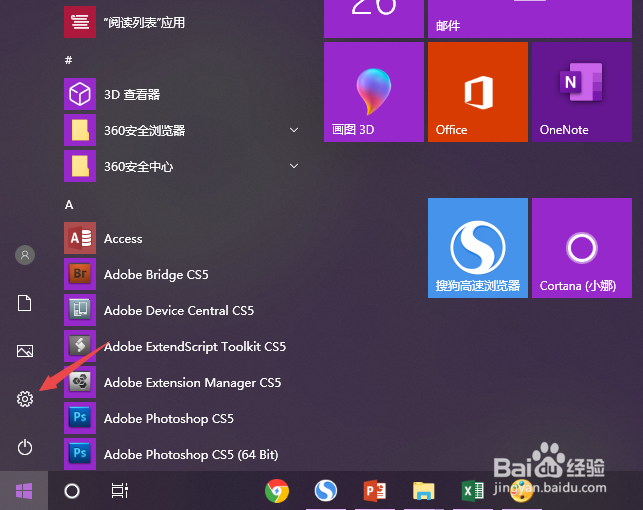Click the Access app icon

[x=80, y=238]
